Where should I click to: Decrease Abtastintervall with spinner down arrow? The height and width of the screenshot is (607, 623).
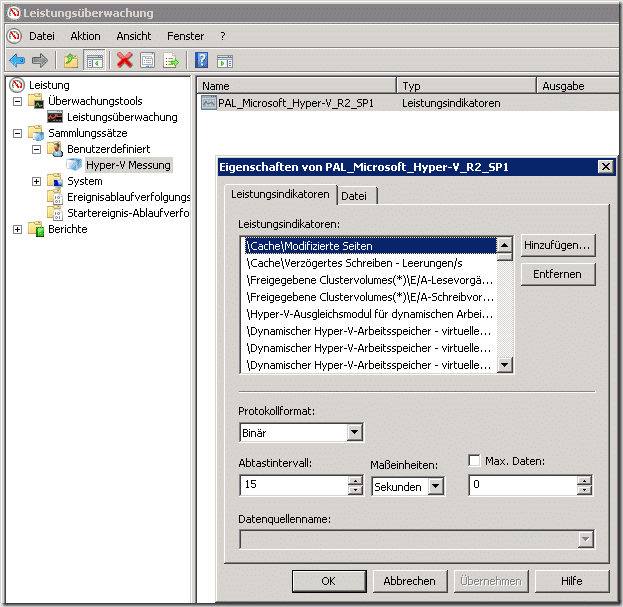tap(355, 490)
